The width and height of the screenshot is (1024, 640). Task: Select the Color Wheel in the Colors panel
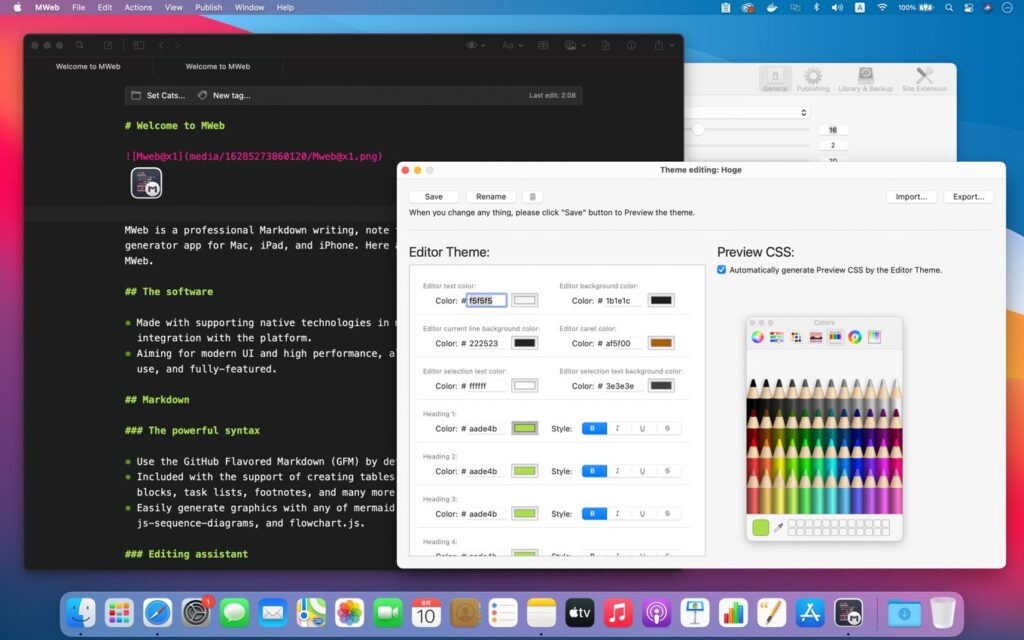tap(757, 337)
